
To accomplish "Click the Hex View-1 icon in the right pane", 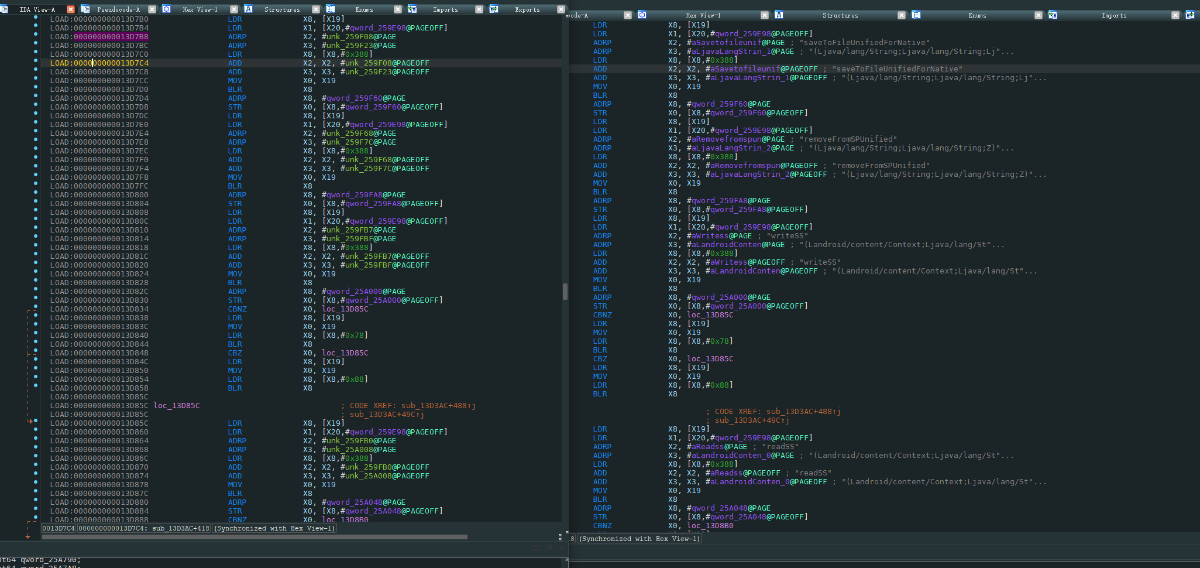I will pyautogui.click(x=642, y=16).
